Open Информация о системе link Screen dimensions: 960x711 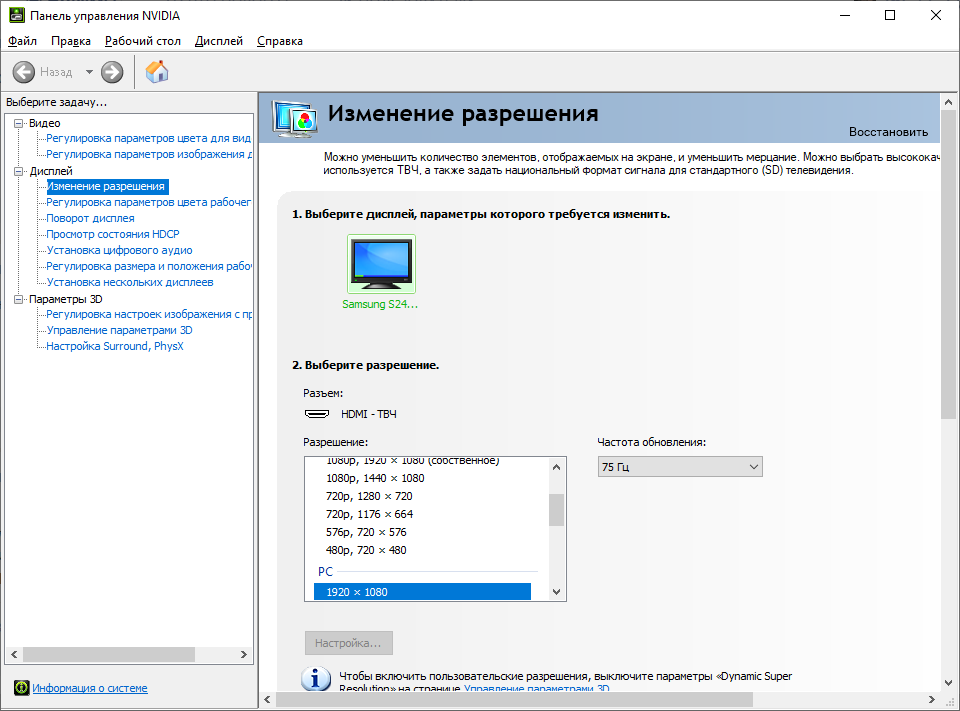(89, 688)
